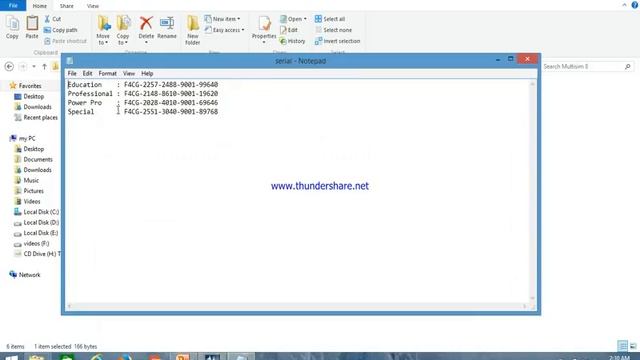Minimize the Notepad window

(498, 60)
